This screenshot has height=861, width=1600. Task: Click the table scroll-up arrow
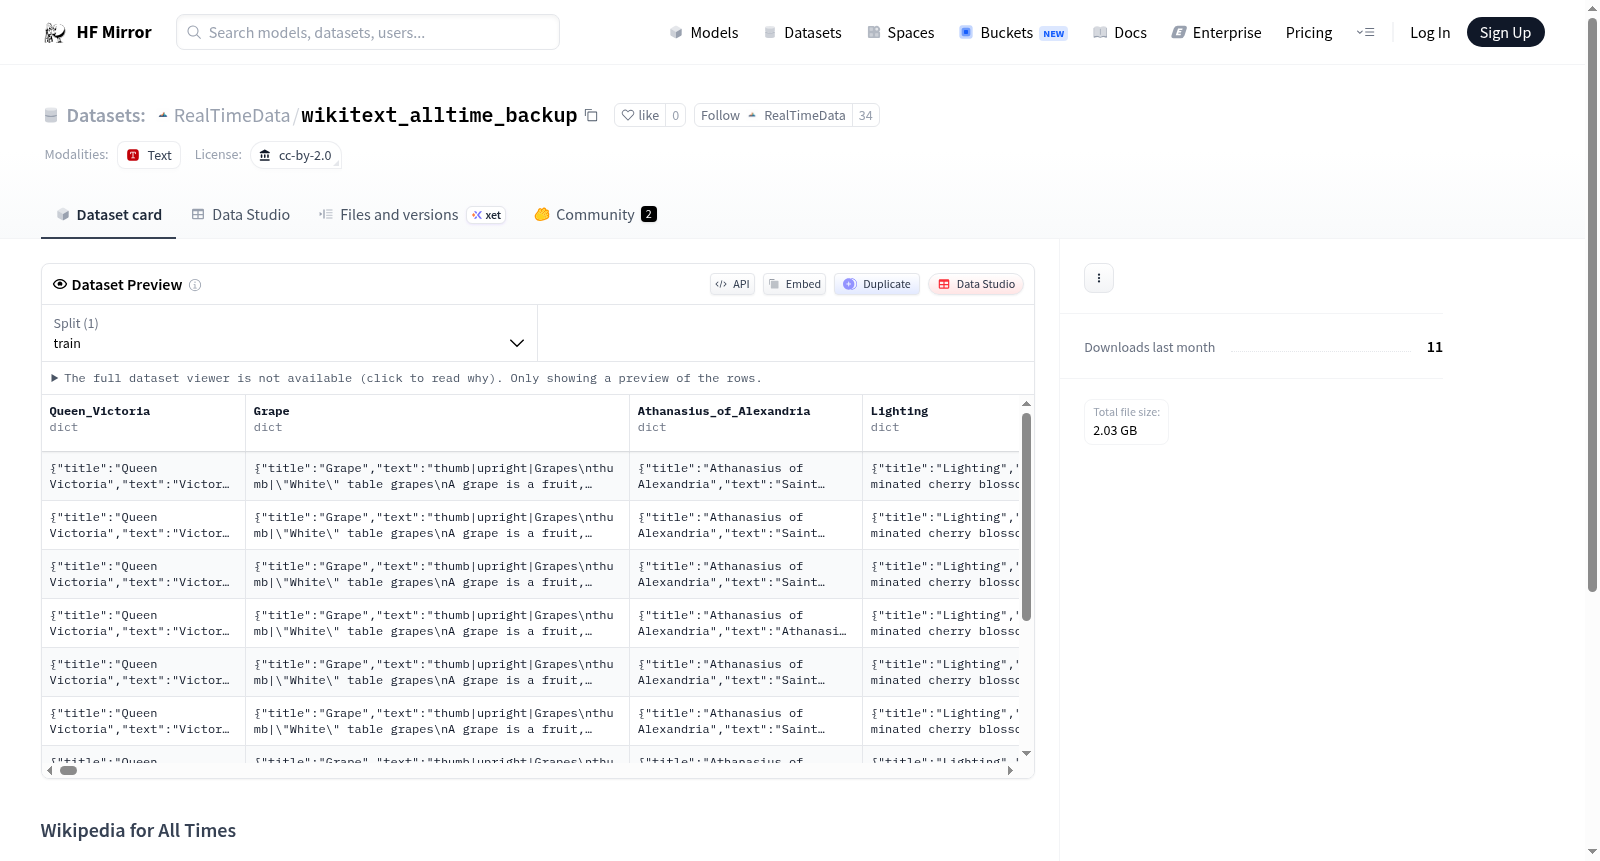click(x=1026, y=404)
